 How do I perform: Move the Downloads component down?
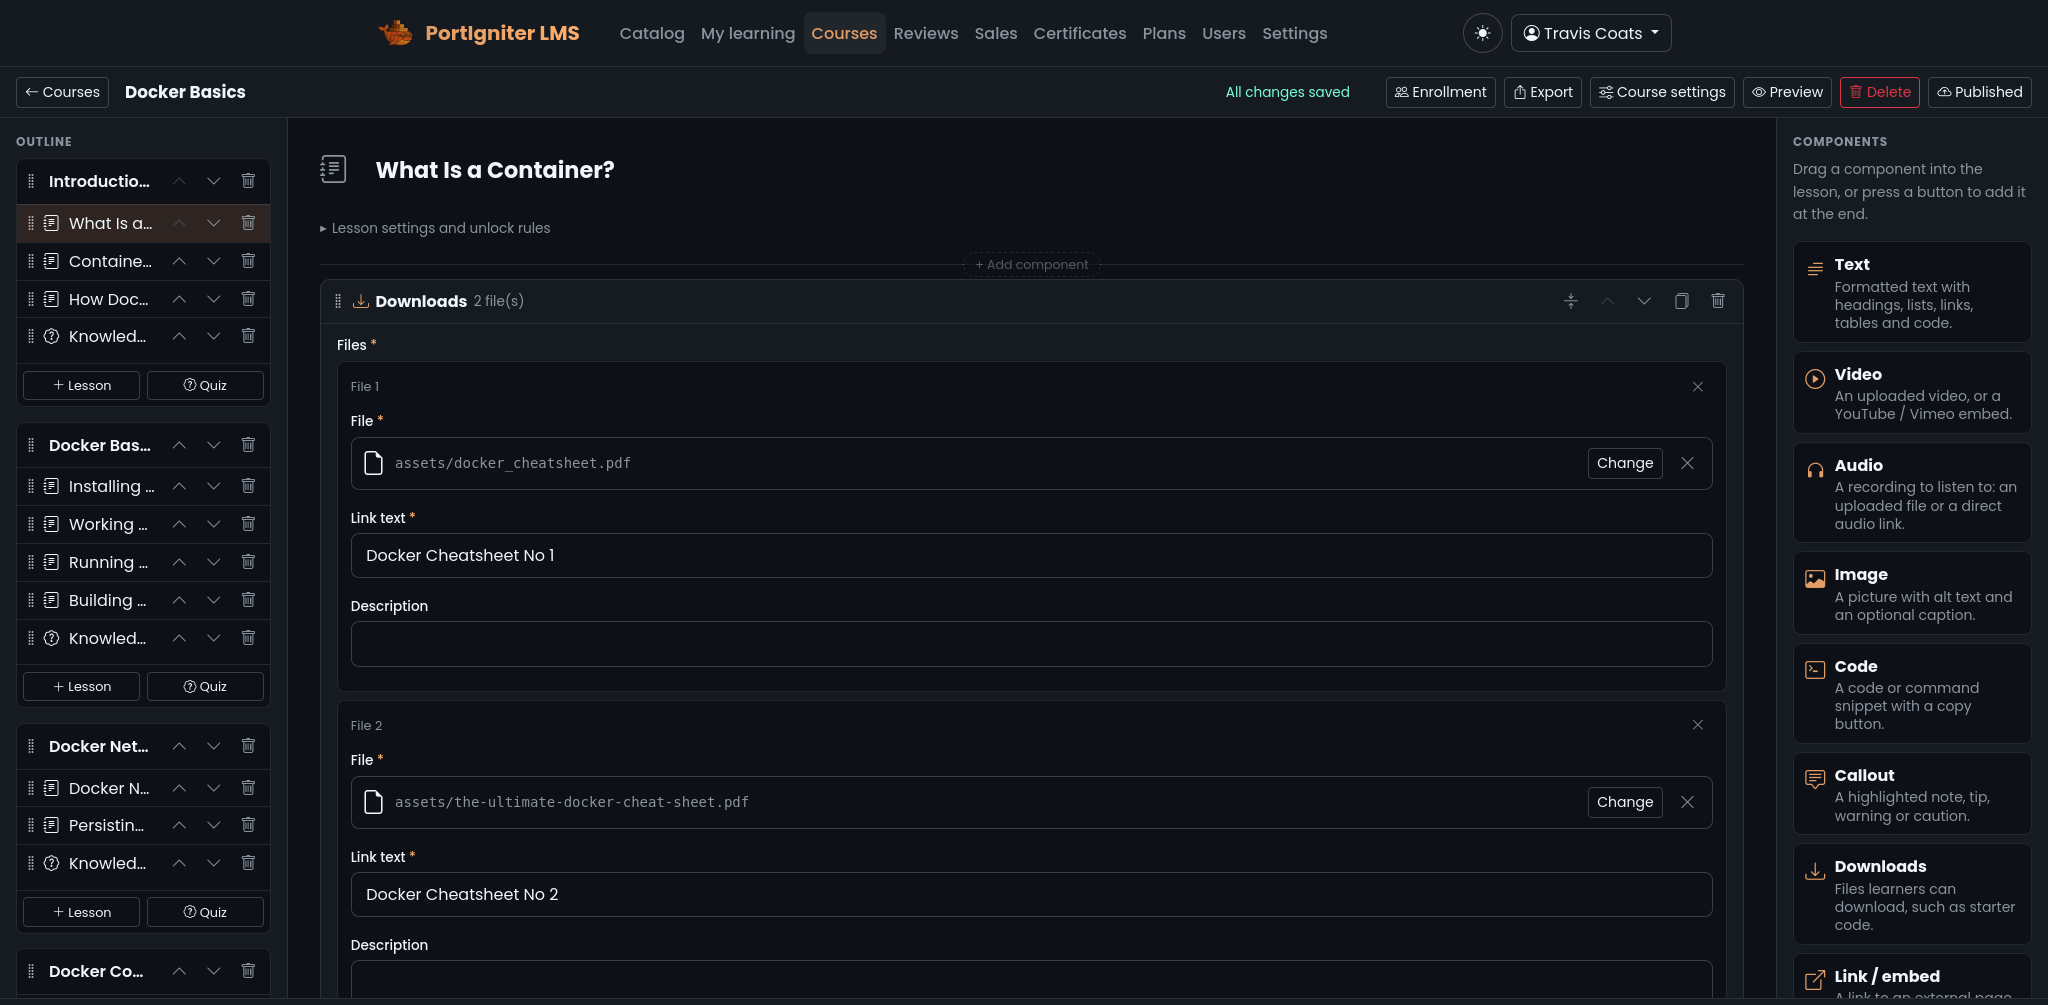1644,301
